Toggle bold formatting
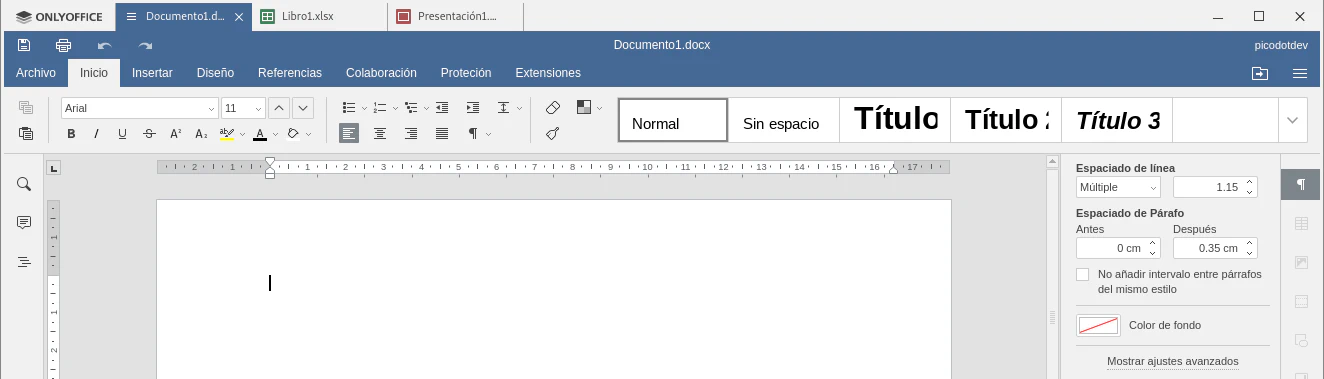The width and height of the screenshot is (1324, 379). (x=71, y=133)
